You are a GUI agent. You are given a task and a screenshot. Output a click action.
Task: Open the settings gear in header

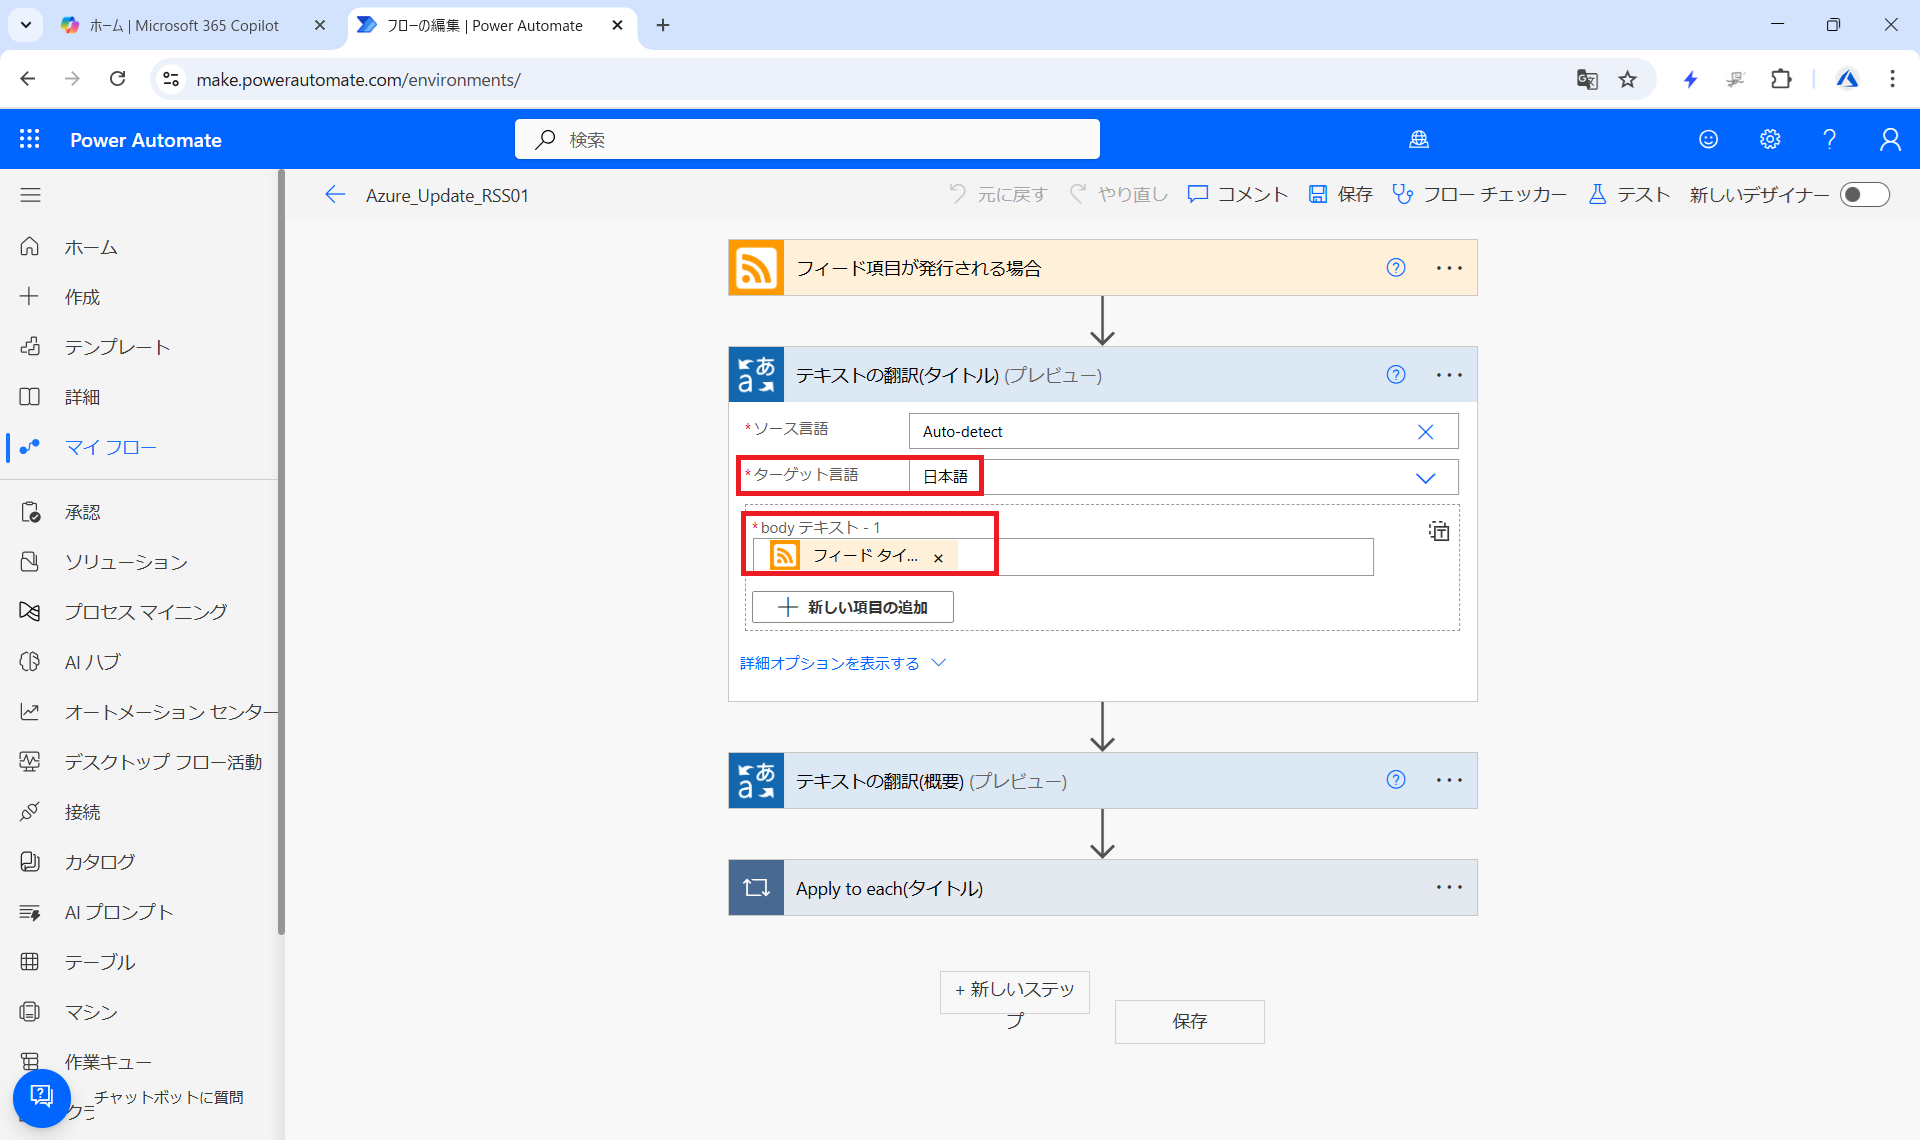pos(1770,140)
